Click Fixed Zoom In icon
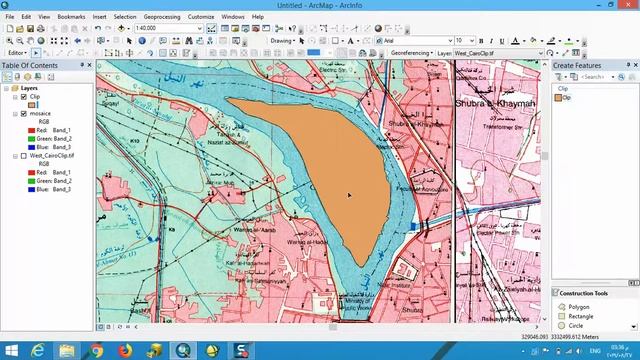Image resolution: width=640 pixels, height=360 pixels. point(54,41)
